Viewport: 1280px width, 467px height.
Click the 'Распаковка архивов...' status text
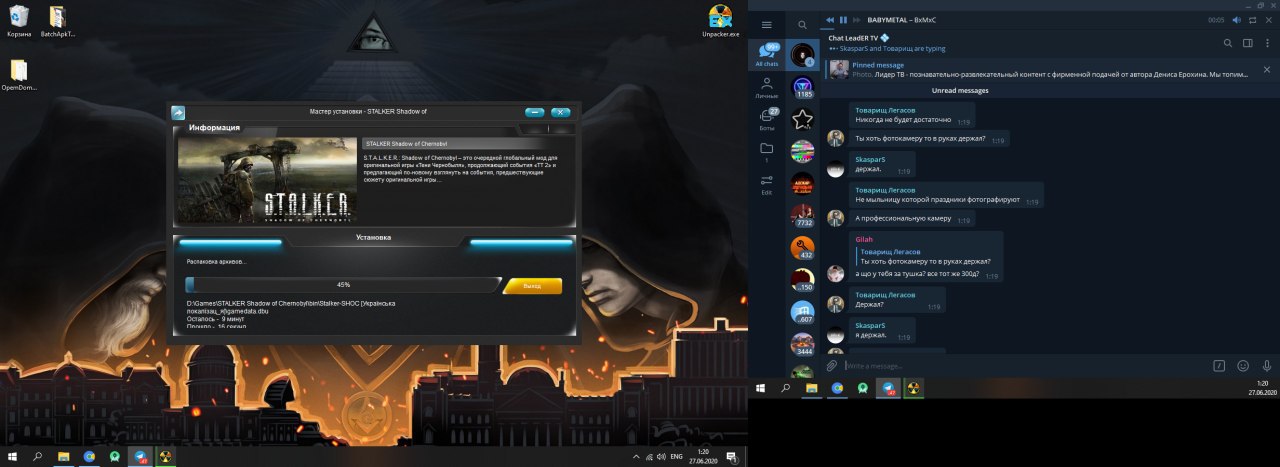(217, 261)
